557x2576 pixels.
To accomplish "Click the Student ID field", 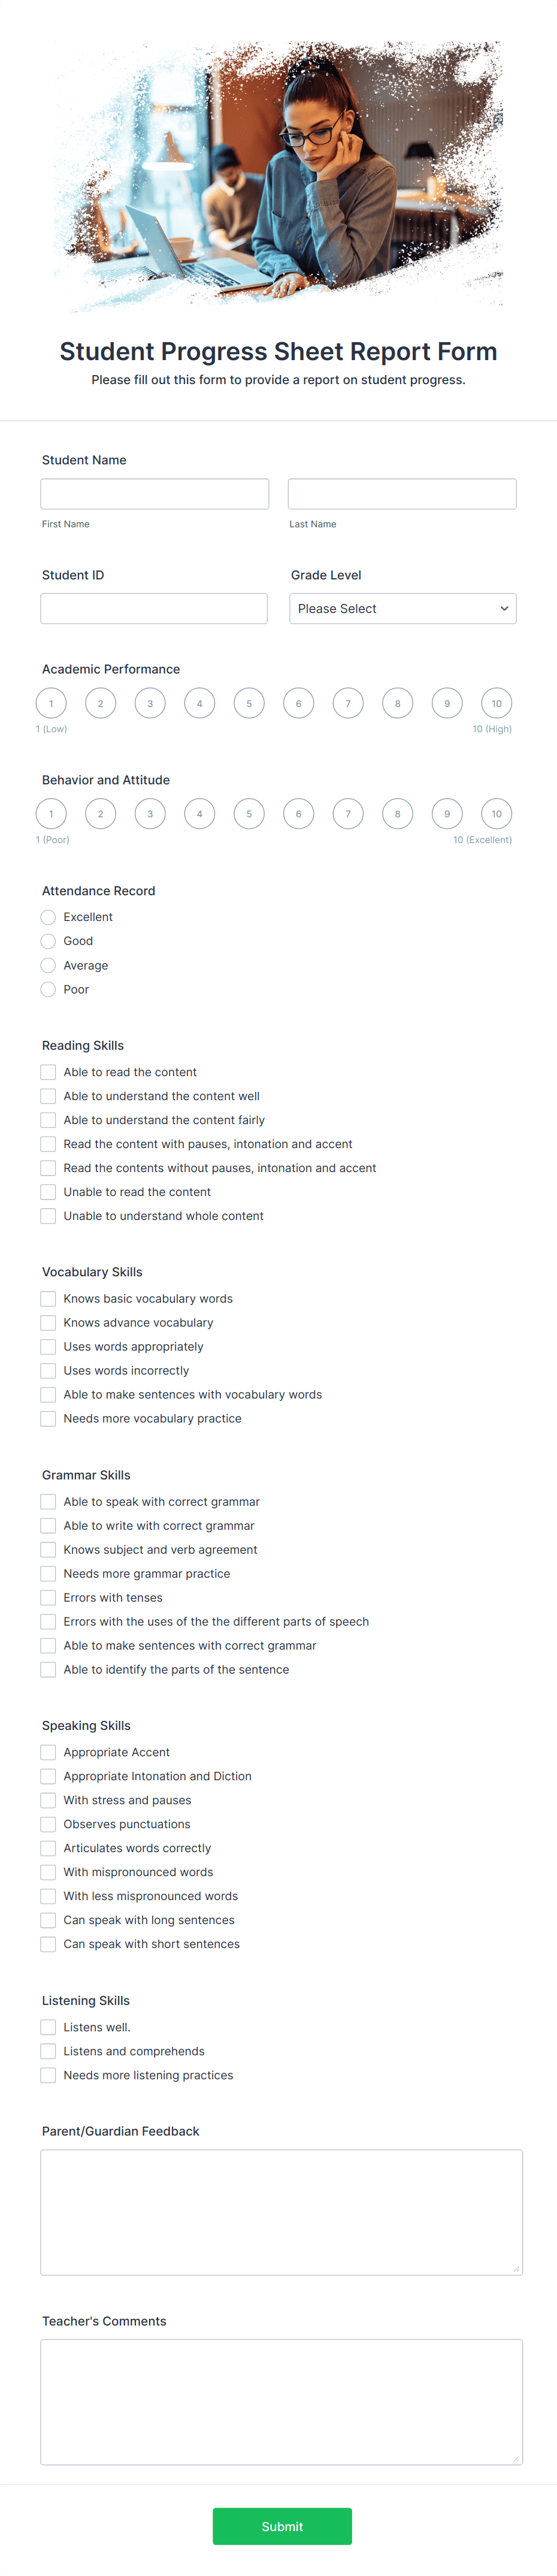I will click(x=154, y=608).
